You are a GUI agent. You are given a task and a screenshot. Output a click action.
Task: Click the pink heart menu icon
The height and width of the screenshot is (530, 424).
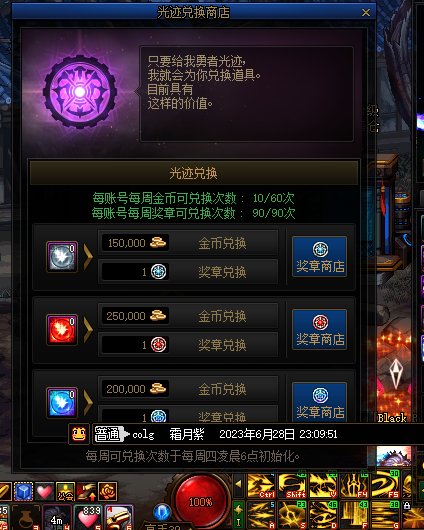(44, 491)
